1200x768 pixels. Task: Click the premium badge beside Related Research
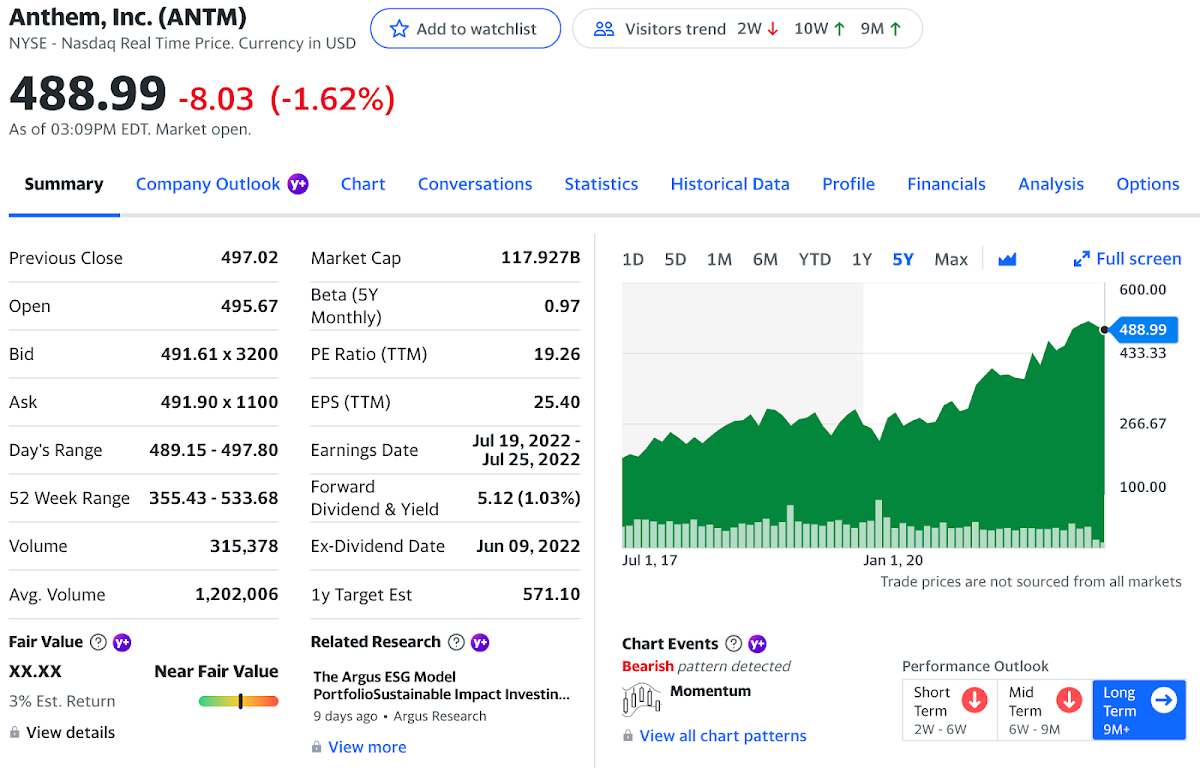(480, 642)
